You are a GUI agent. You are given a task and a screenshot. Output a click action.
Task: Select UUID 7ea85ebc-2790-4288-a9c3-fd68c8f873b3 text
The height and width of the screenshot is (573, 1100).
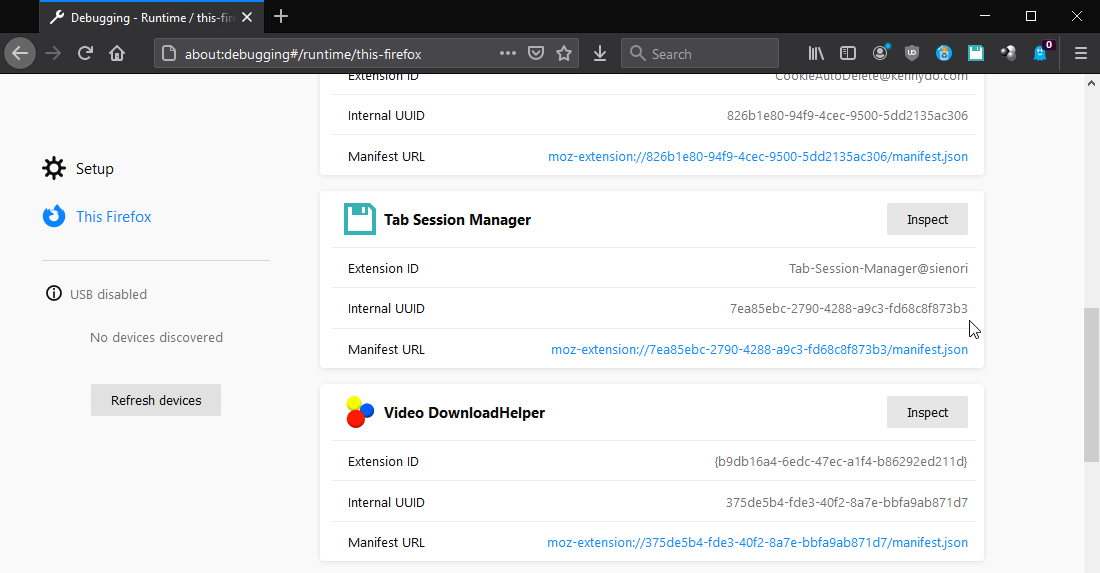click(x=848, y=309)
